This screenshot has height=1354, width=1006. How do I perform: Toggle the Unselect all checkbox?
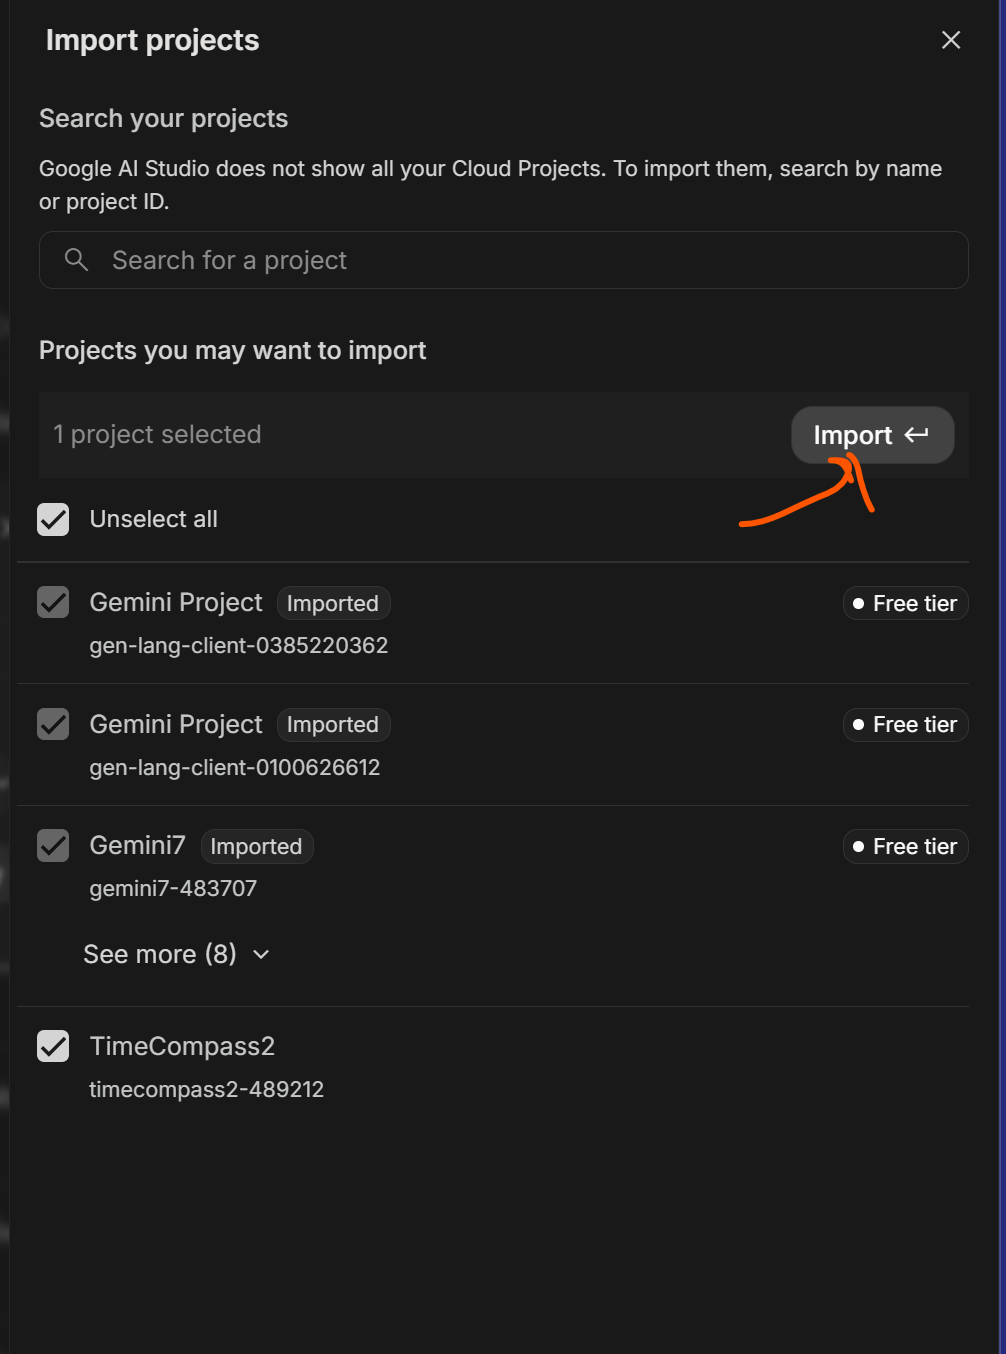pyautogui.click(x=53, y=519)
